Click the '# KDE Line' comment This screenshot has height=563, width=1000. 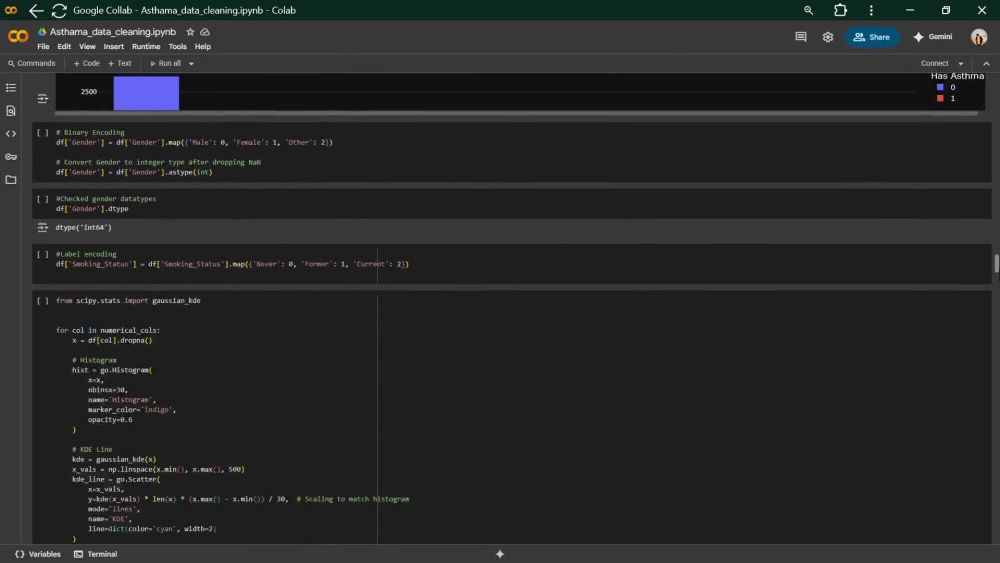click(92, 450)
